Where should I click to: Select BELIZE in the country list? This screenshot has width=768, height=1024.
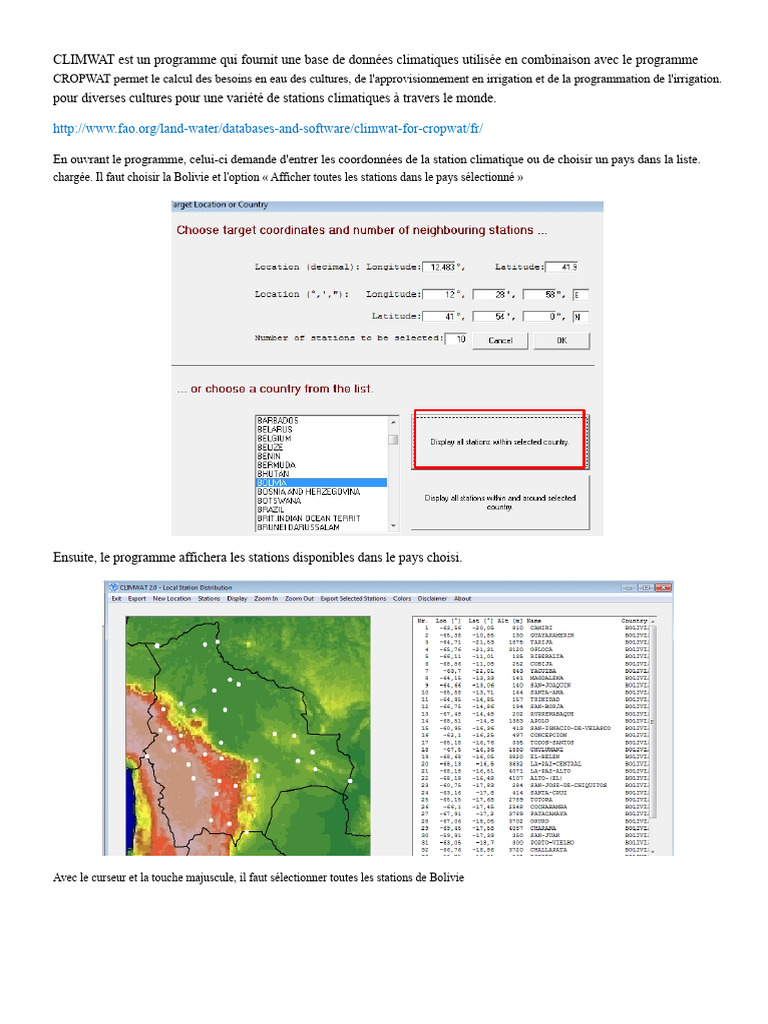click(x=270, y=447)
